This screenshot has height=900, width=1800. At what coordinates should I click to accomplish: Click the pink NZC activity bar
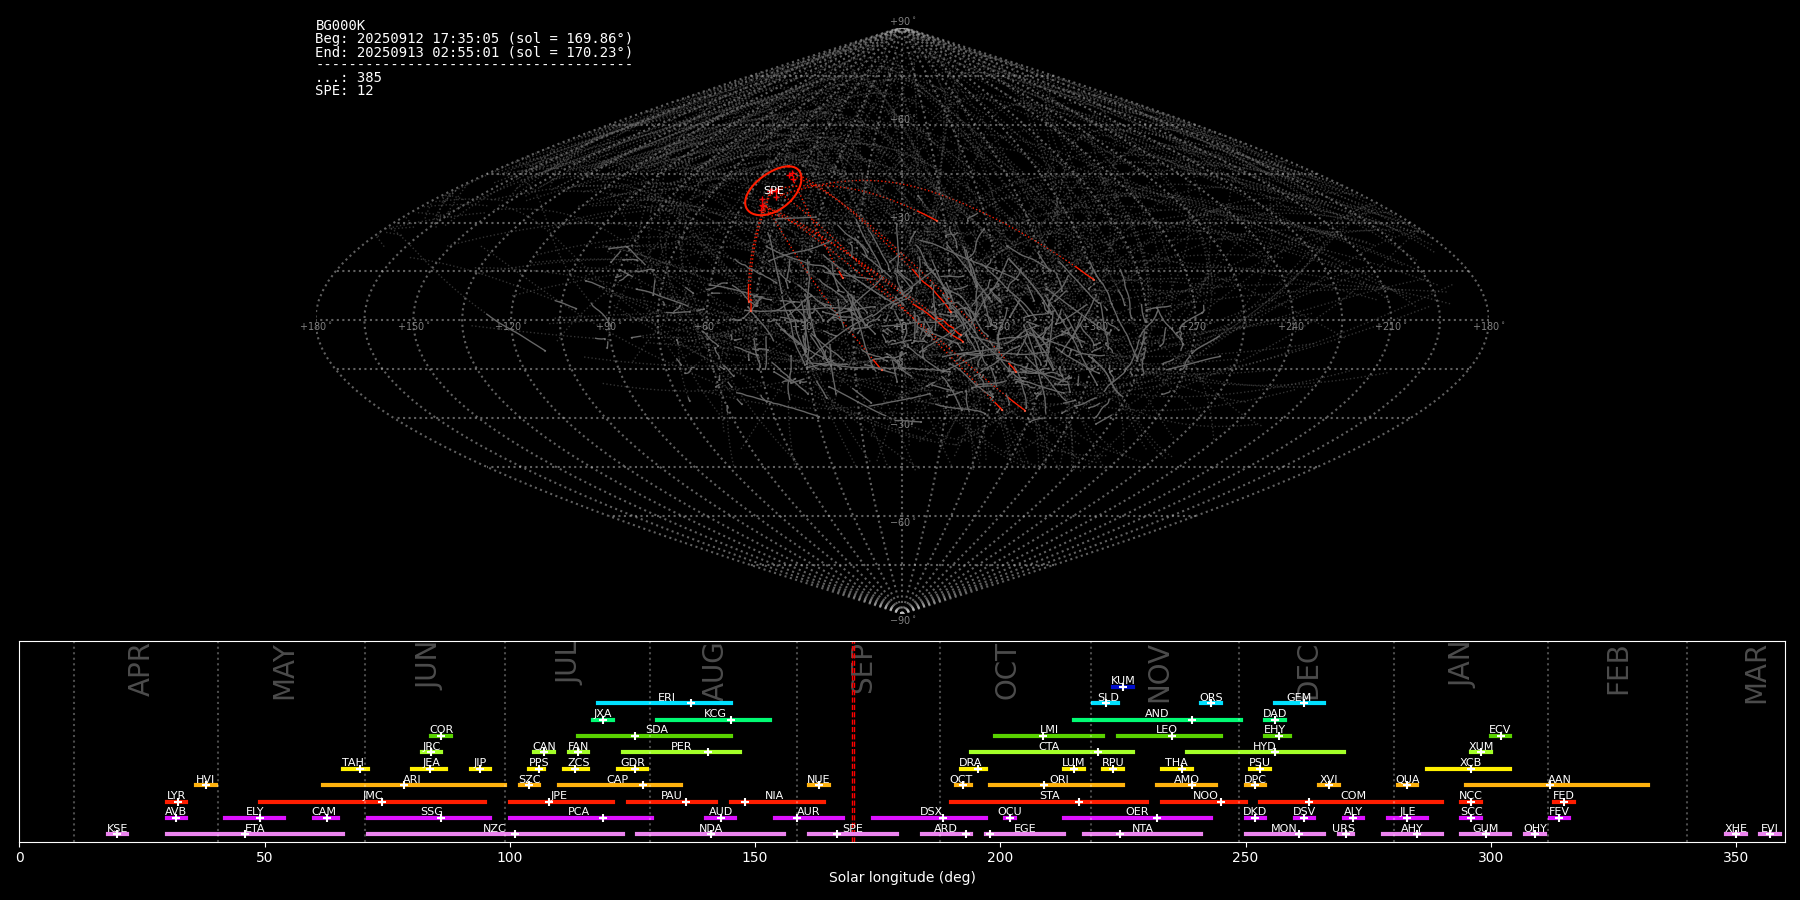(x=495, y=834)
